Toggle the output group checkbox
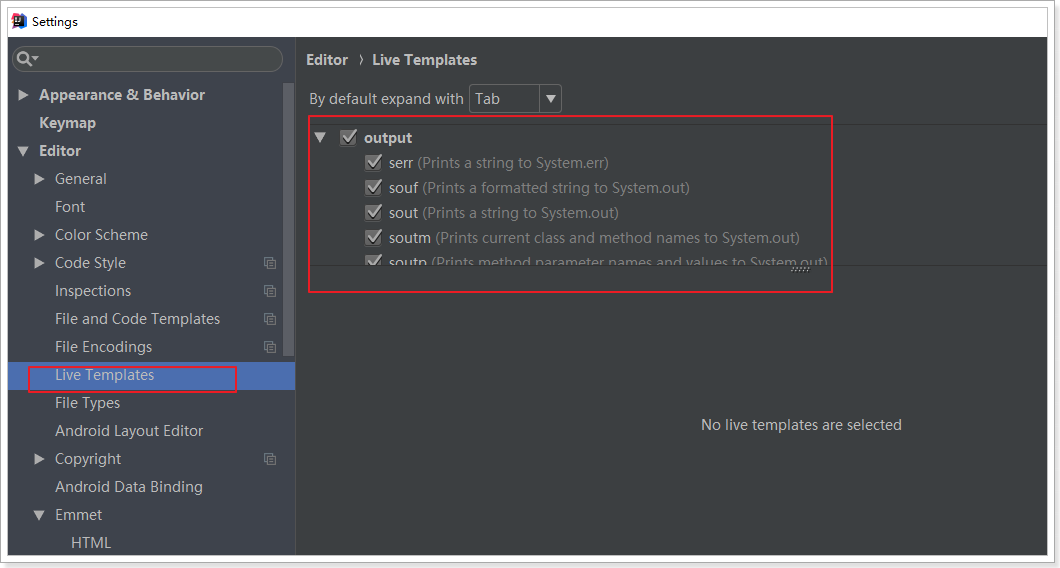This screenshot has height=568, width=1060. pyautogui.click(x=349, y=138)
